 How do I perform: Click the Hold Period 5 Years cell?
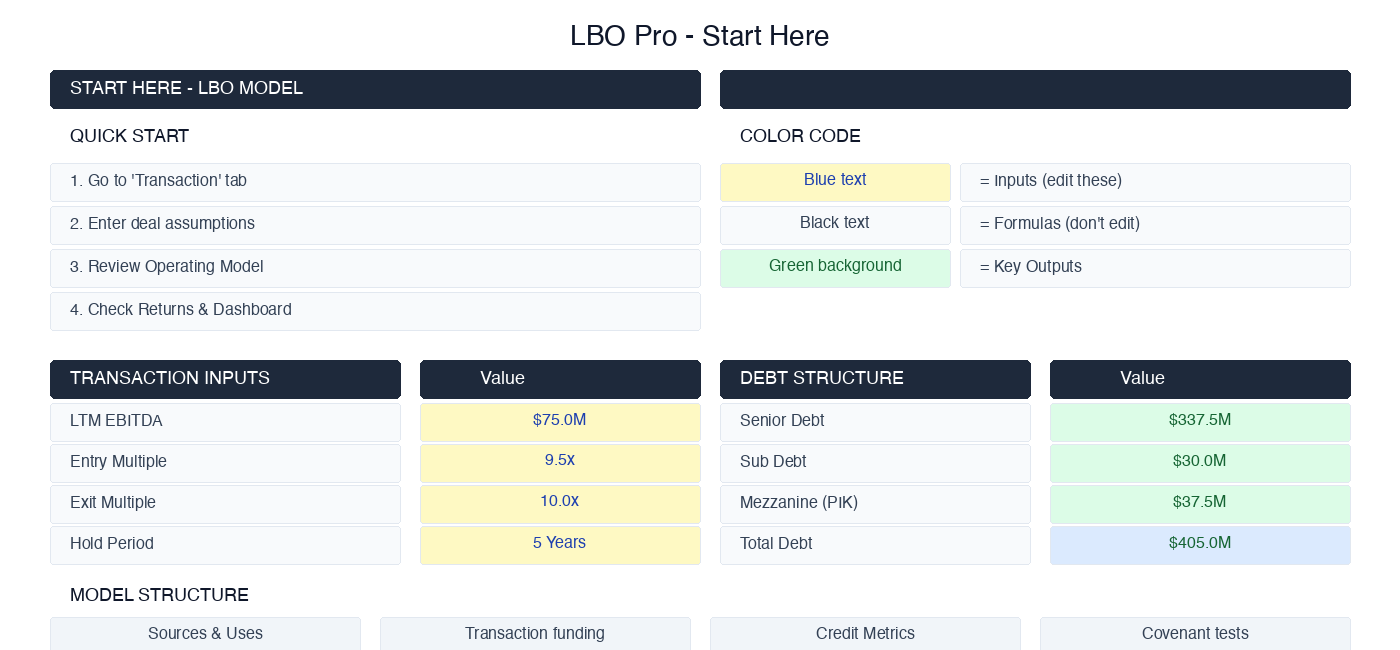point(560,545)
